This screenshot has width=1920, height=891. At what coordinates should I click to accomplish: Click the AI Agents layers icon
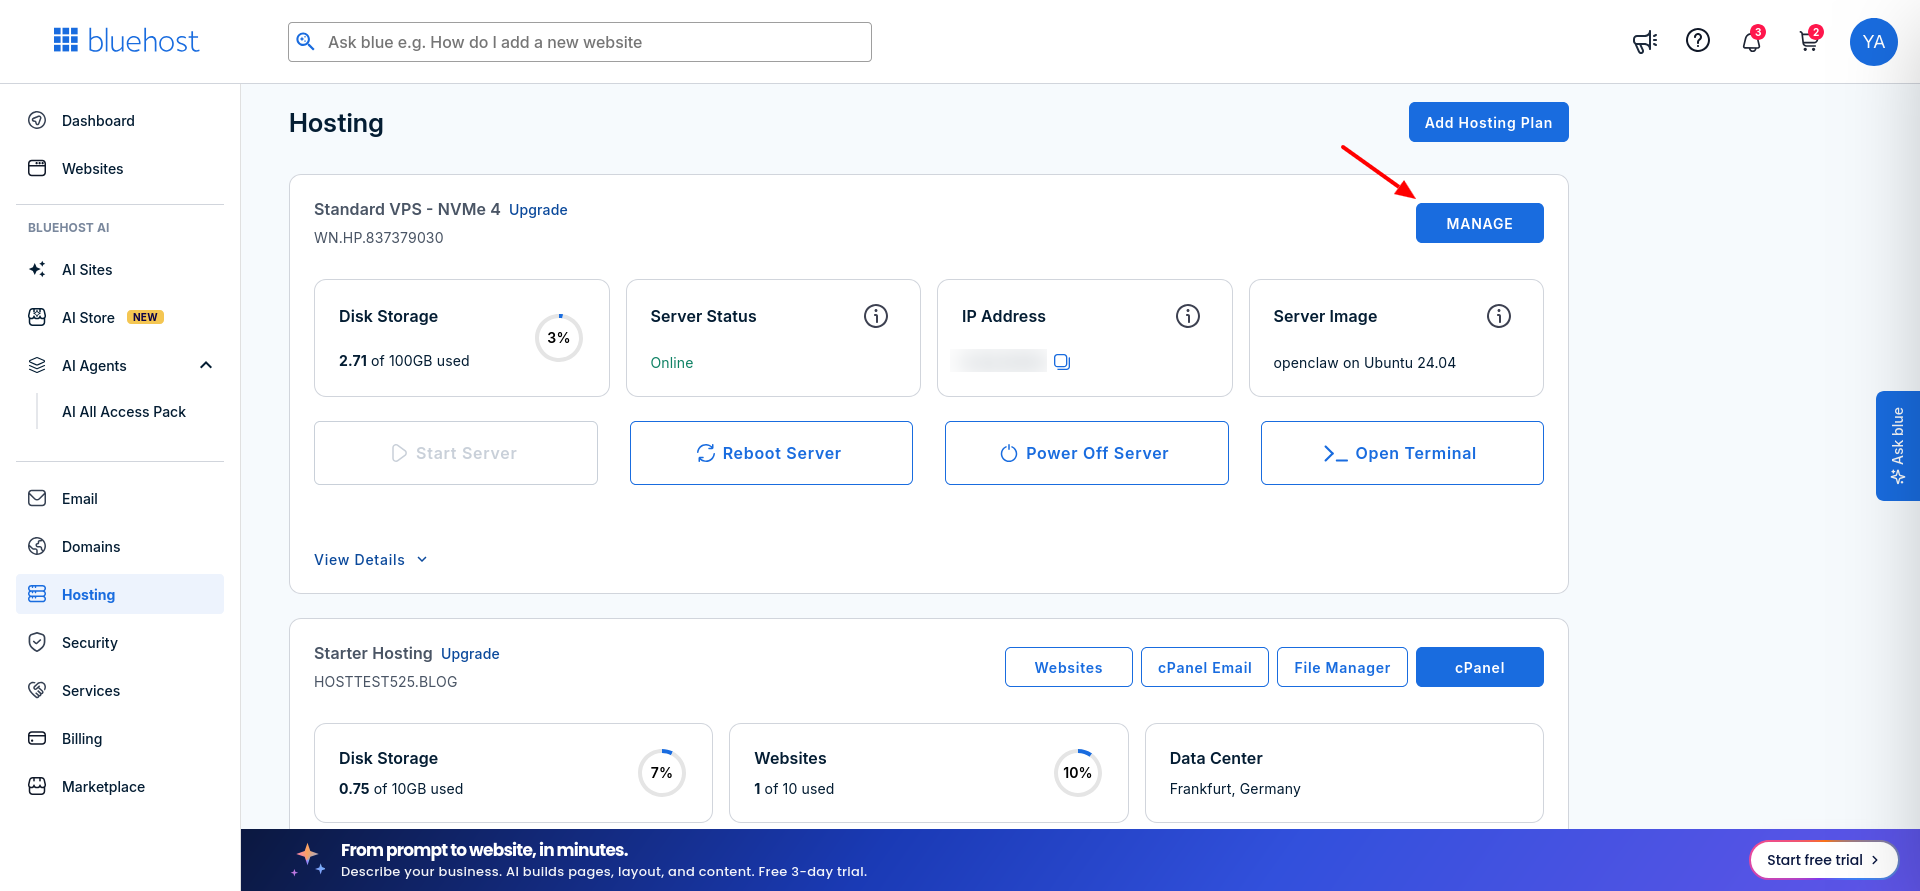click(37, 365)
